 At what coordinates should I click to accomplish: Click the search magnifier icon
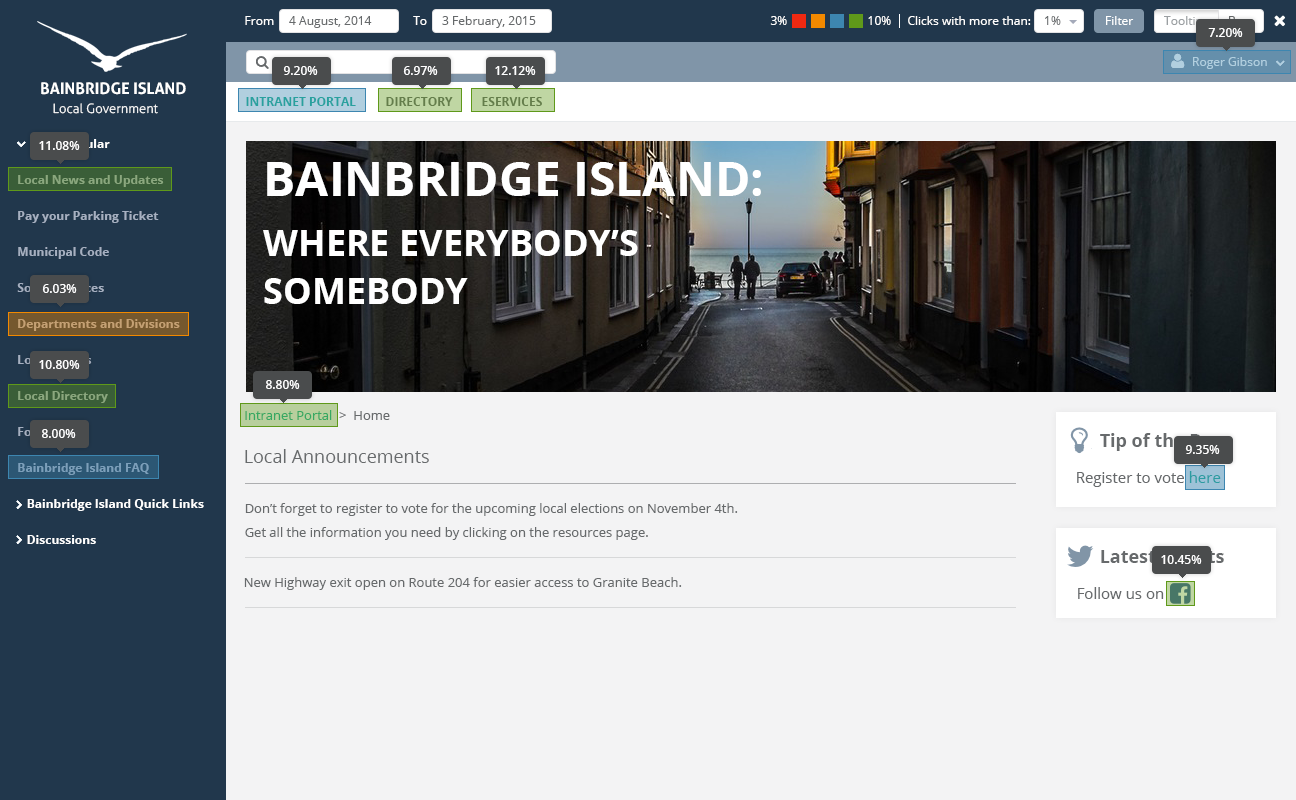tap(262, 62)
